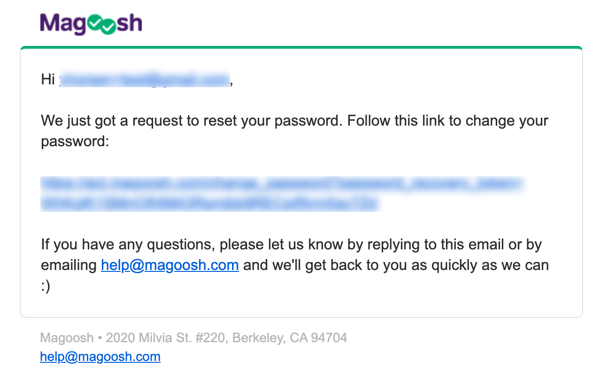
Task: Follow the blurred password reset link's first line
Action: [x=282, y=184]
